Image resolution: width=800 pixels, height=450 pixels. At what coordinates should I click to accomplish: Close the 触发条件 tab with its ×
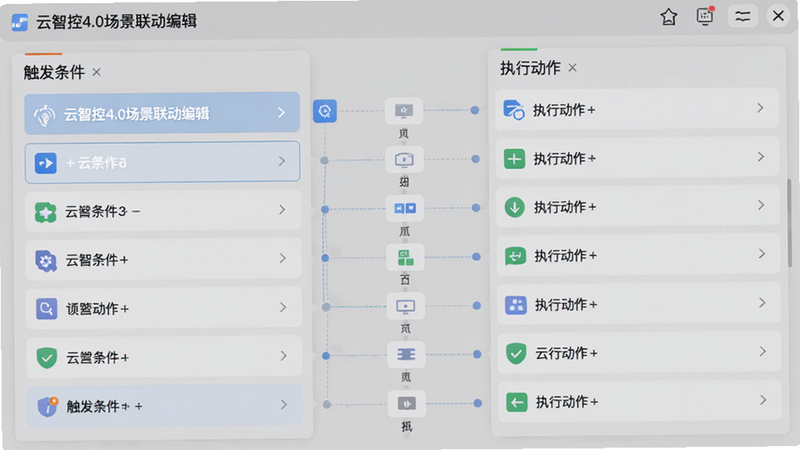pyautogui.click(x=96, y=72)
